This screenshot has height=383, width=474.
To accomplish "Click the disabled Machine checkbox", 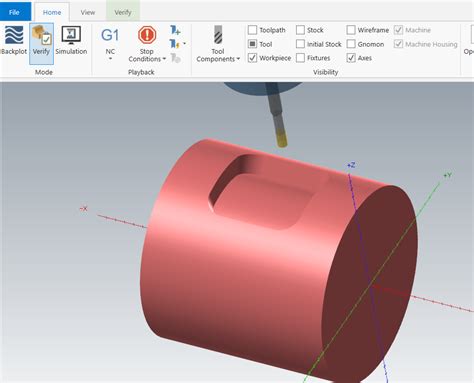I will pyautogui.click(x=398, y=30).
